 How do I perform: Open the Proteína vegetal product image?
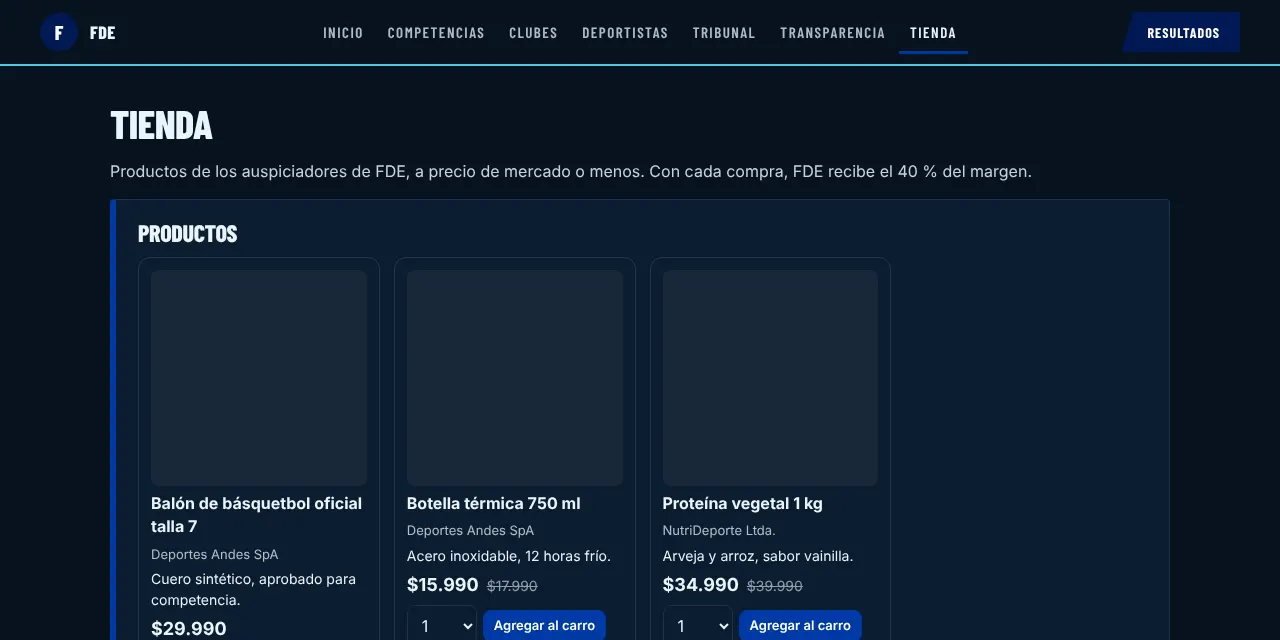(x=770, y=378)
